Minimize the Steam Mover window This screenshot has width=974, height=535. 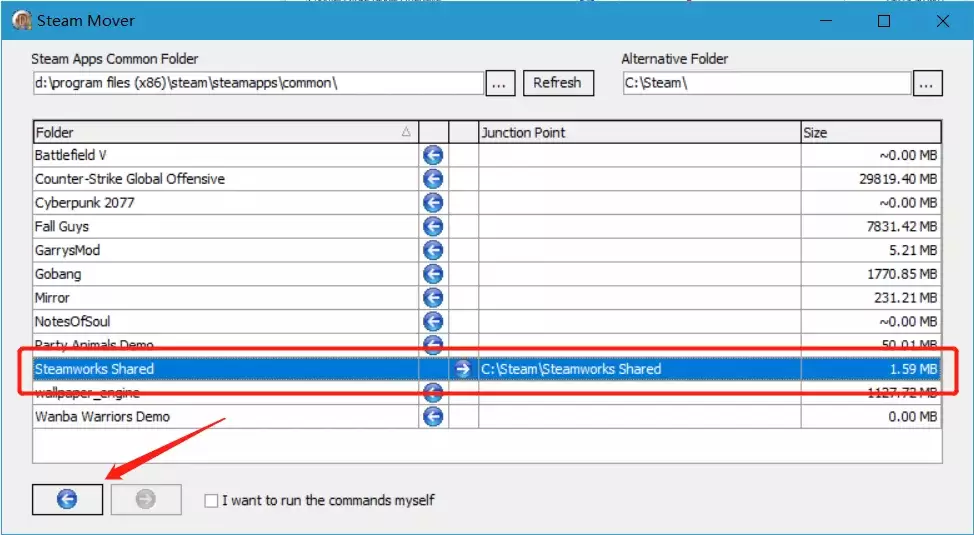826,21
